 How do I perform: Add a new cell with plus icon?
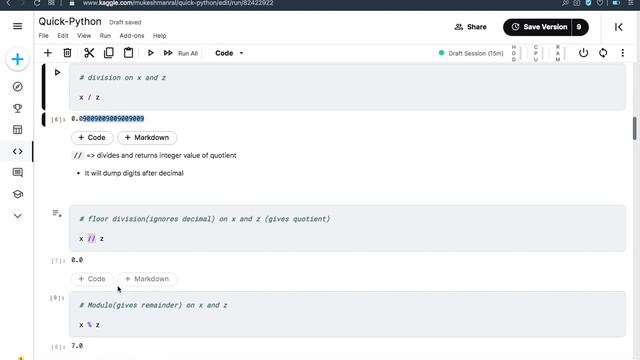[48, 53]
